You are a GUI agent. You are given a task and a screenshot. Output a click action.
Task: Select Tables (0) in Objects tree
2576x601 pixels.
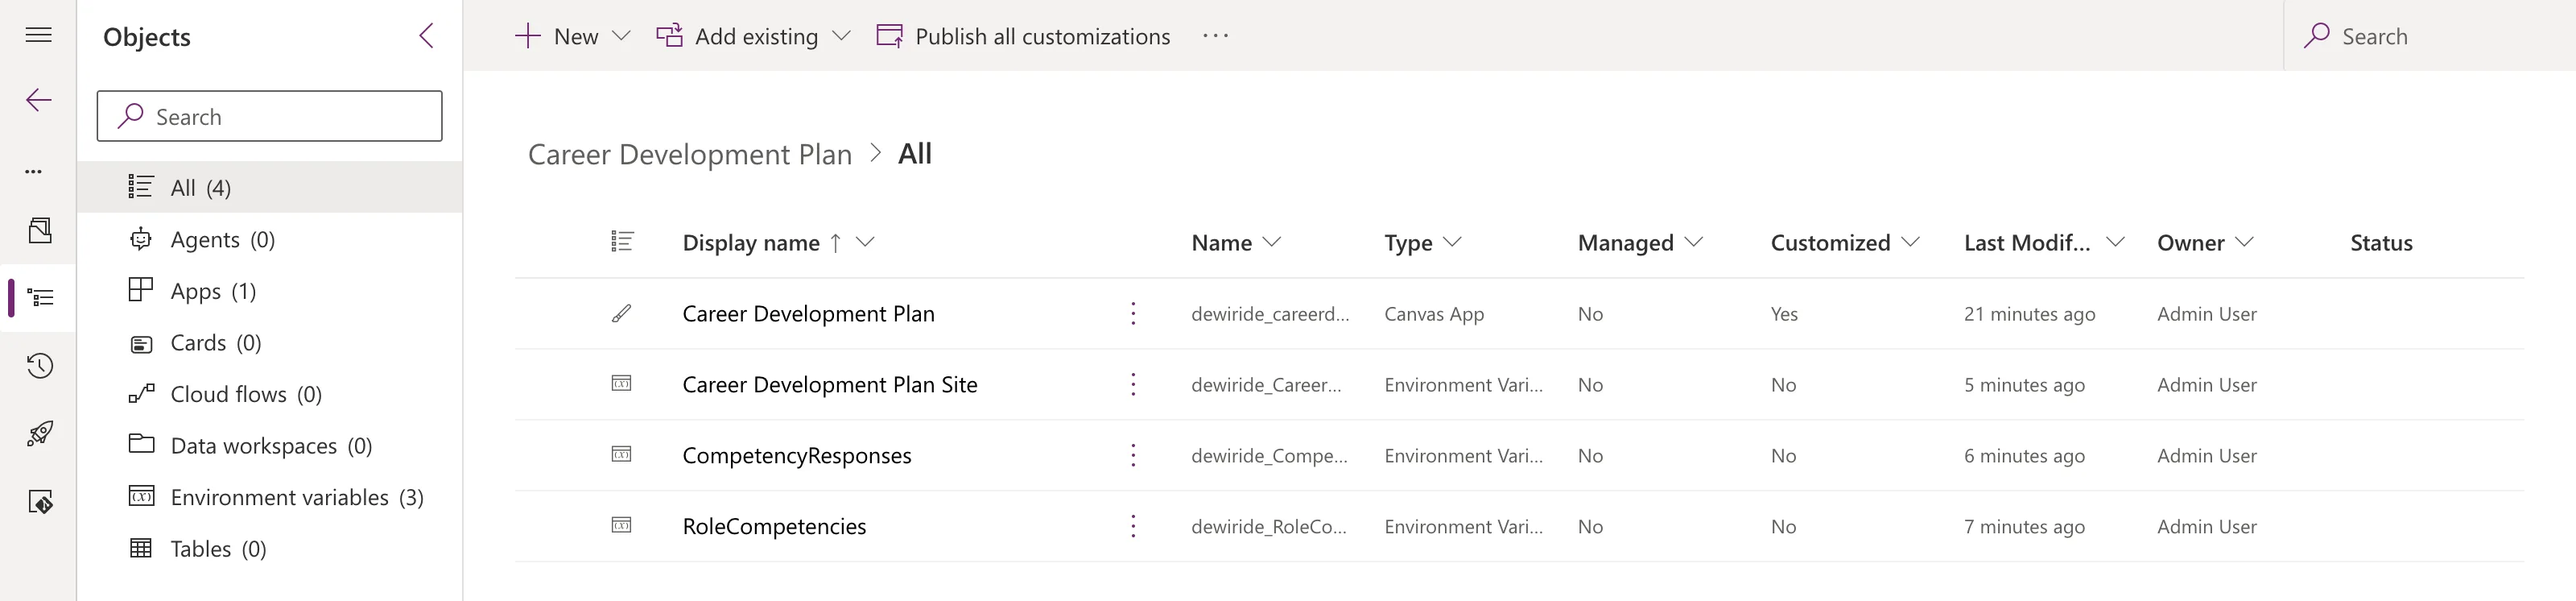point(270,549)
